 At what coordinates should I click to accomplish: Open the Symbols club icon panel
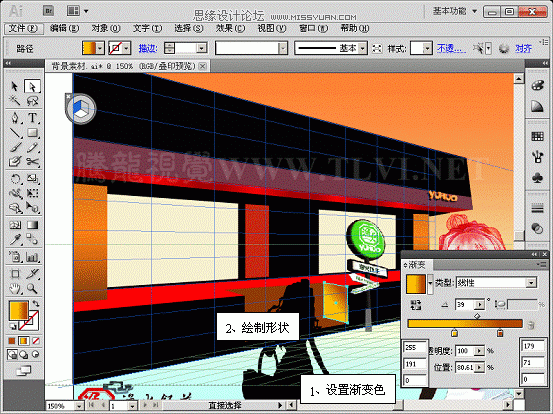click(x=537, y=178)
